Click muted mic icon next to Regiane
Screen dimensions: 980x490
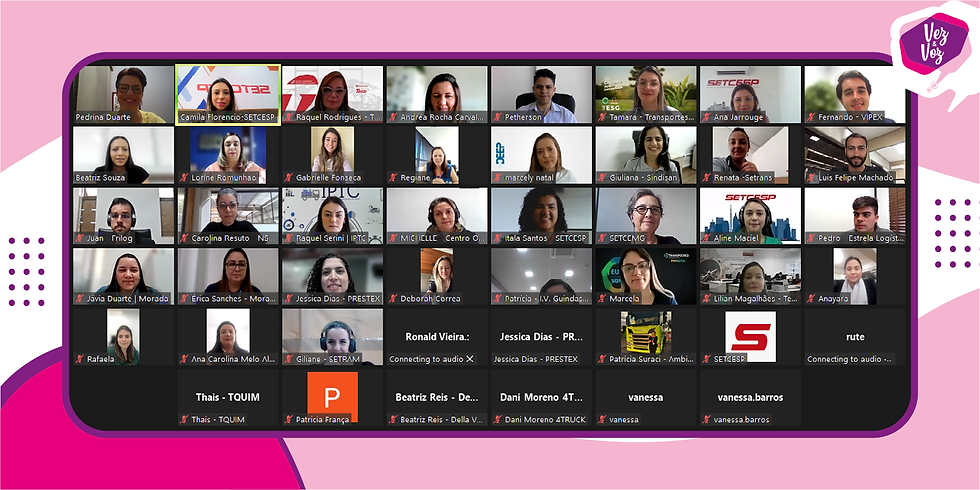coord(393,178)
